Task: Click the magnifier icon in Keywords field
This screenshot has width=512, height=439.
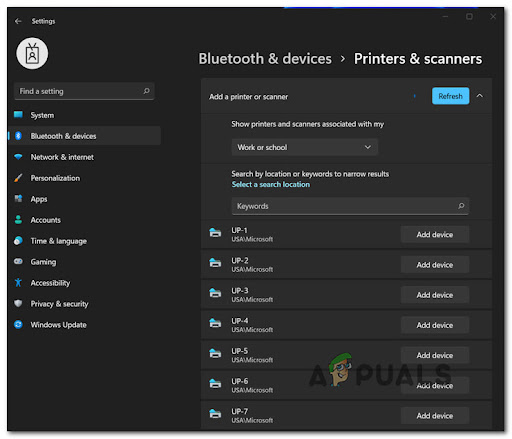Action: point(461,206)
